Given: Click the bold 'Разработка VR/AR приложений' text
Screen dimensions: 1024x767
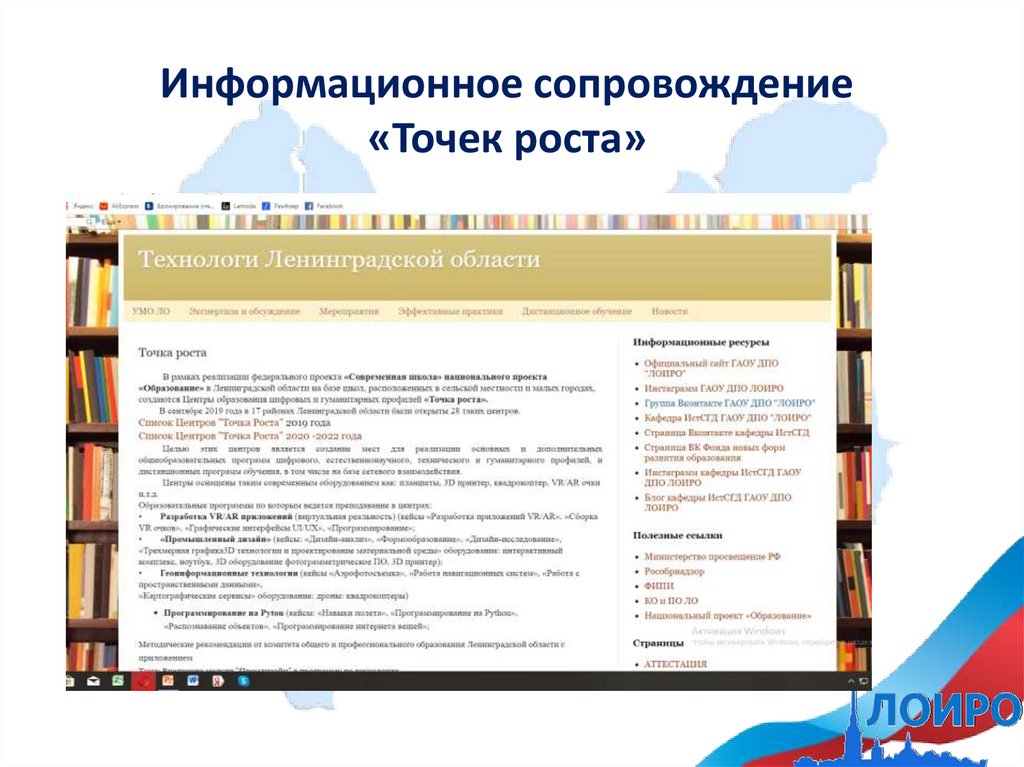Looking at the screenshot, I should (x=226, y=516).
